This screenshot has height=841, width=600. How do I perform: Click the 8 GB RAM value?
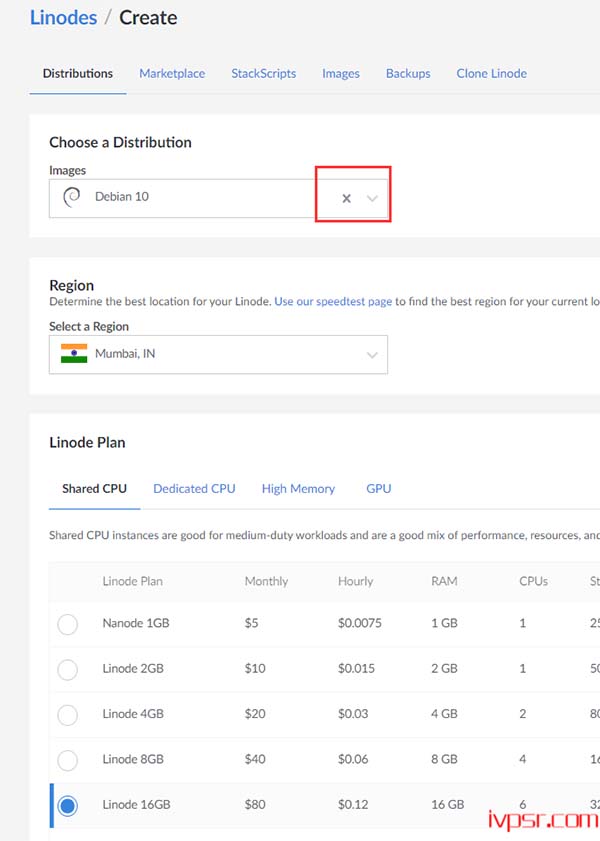tap(445, 759)
